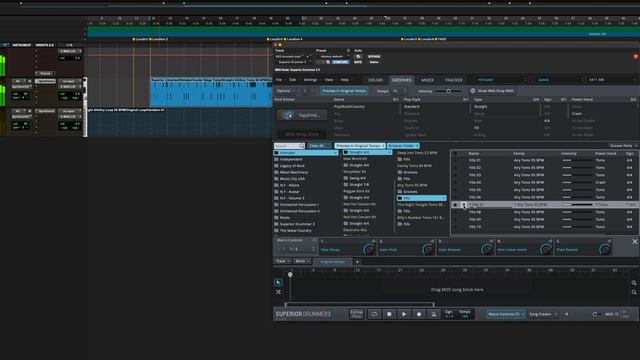Image resolution: width=640 pixels, height=360 pixels.
Task: Select the Fills 10 groove row
Action: (x=544, y=227)
